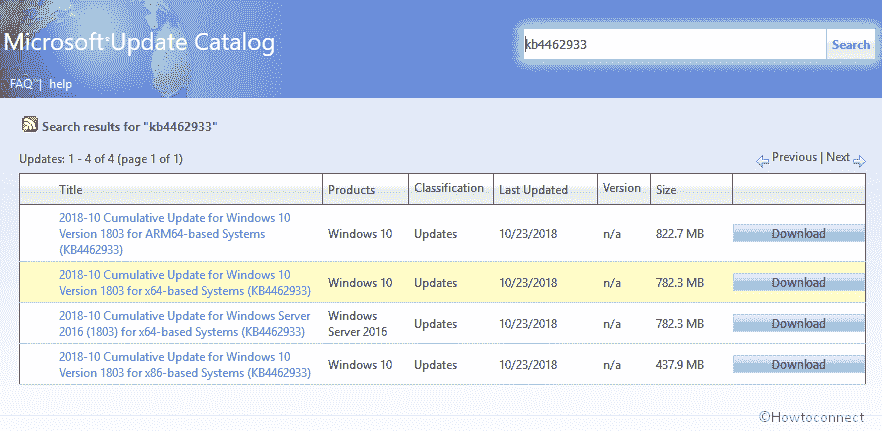Sort by the Products column header

352,190
